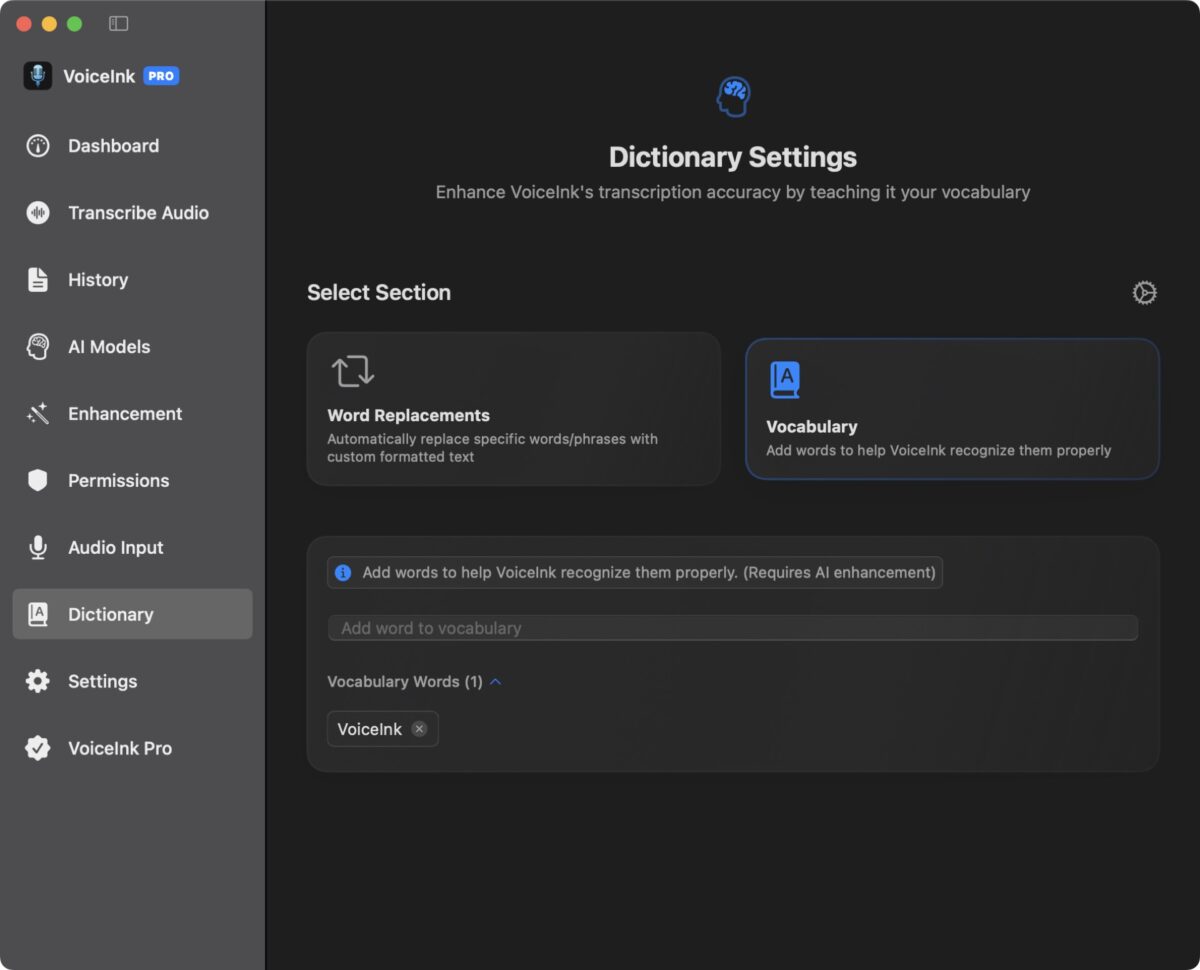
Task: Open the Dashboard section
Action: coord(132,146)
